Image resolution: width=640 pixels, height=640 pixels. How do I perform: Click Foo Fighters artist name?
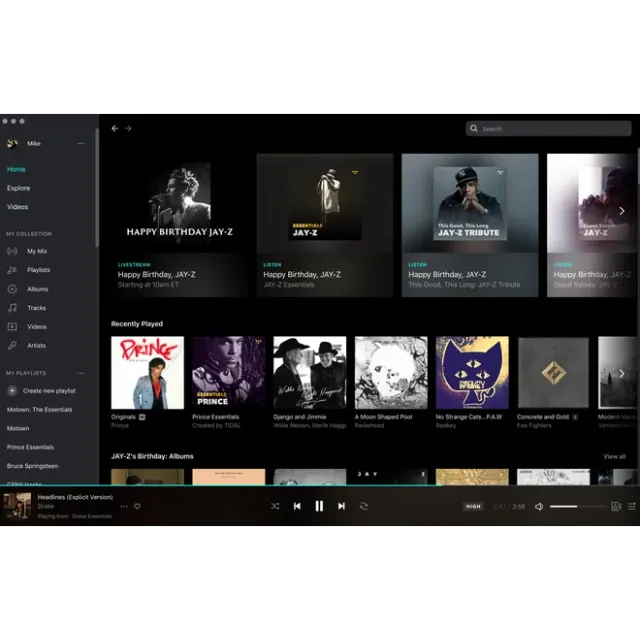click(x=534, y=425)
